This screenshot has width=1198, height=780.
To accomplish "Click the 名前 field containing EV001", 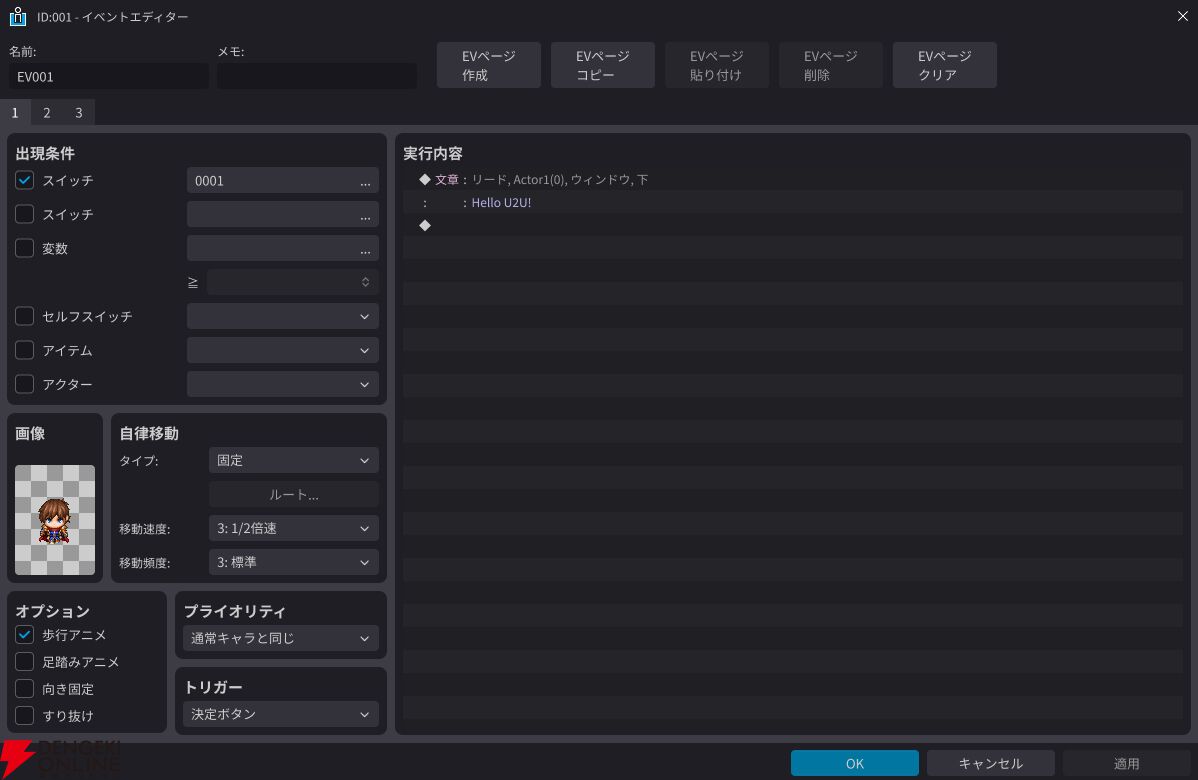I will click(x=108, y=76).
